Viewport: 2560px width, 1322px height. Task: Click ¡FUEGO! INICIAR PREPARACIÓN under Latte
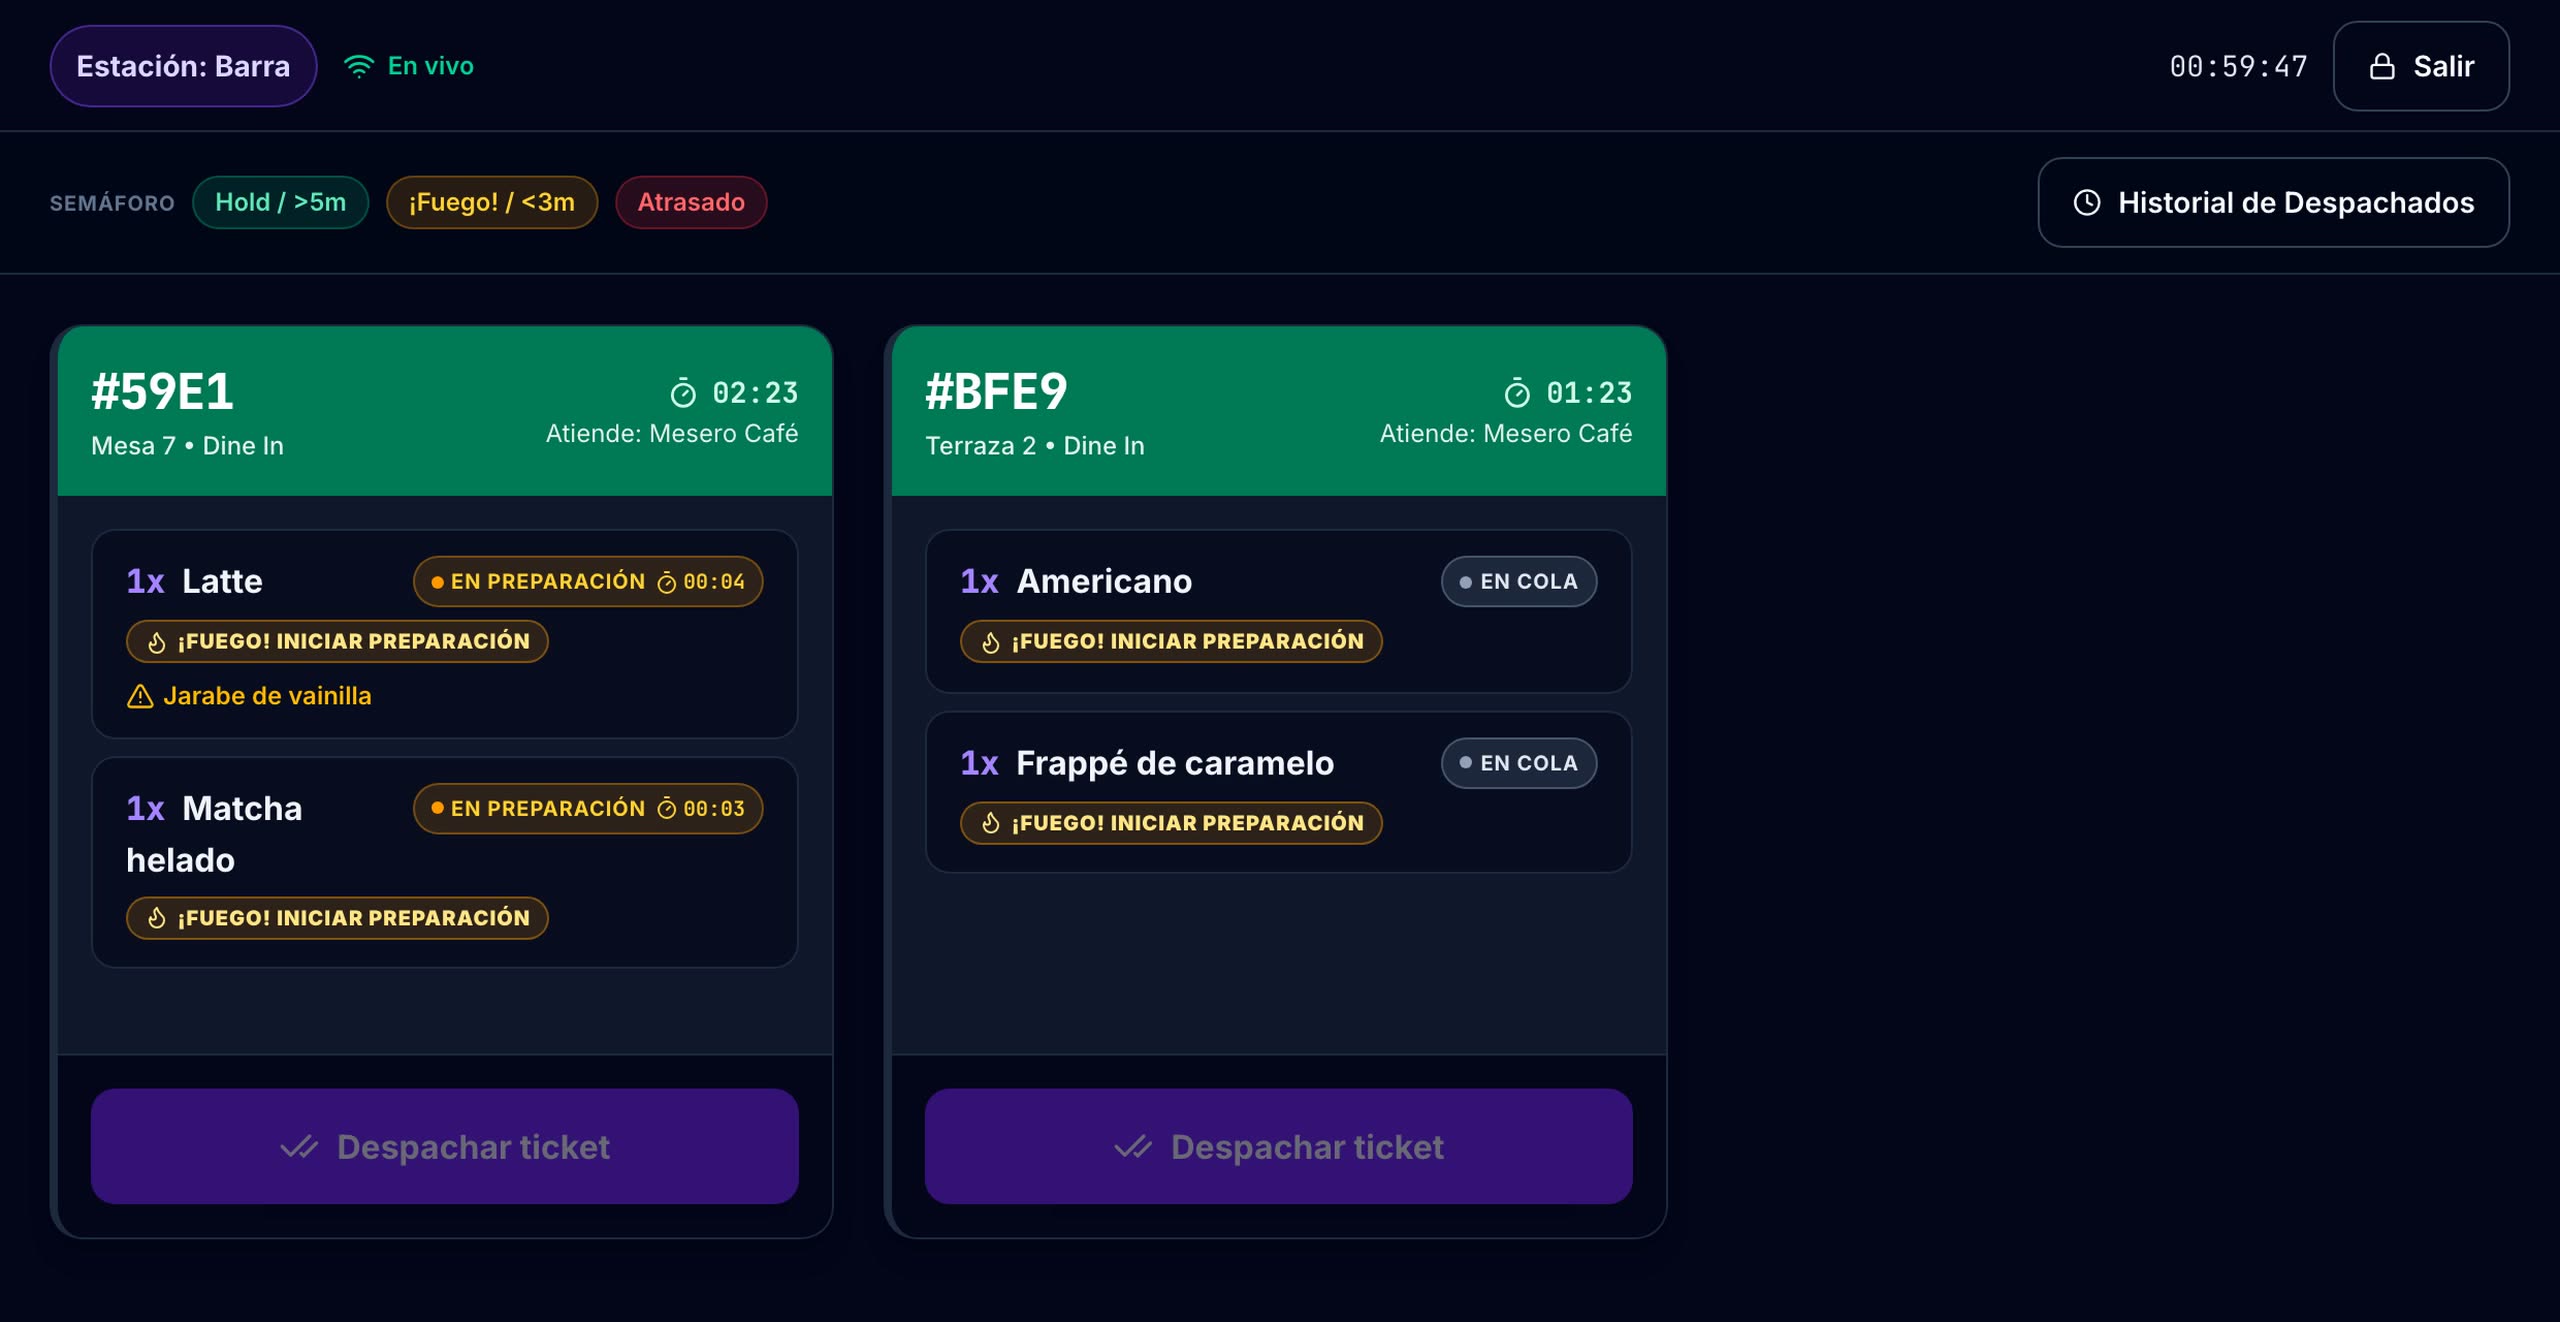(x=337, y=642)
